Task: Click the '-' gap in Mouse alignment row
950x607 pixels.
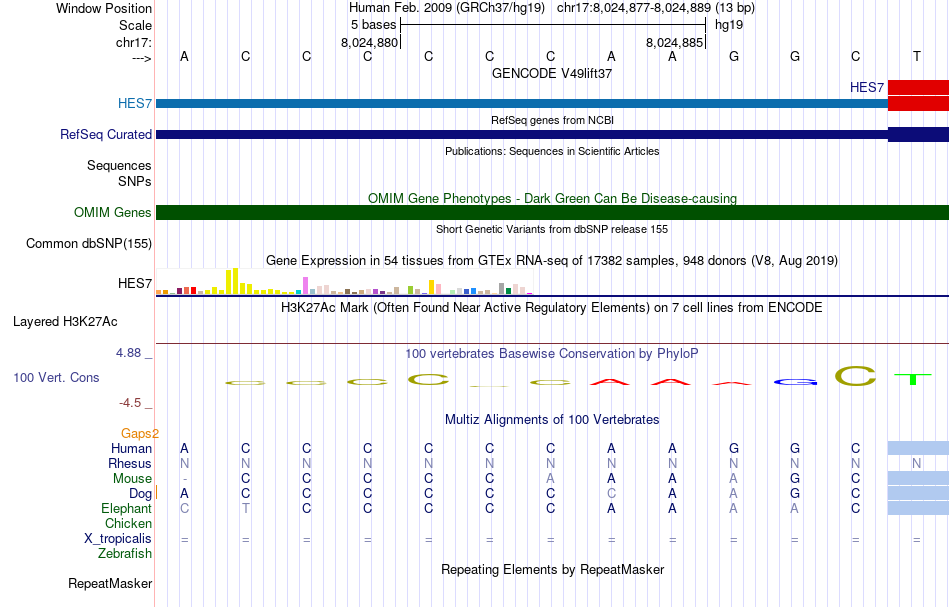Action: click(184, 479)
